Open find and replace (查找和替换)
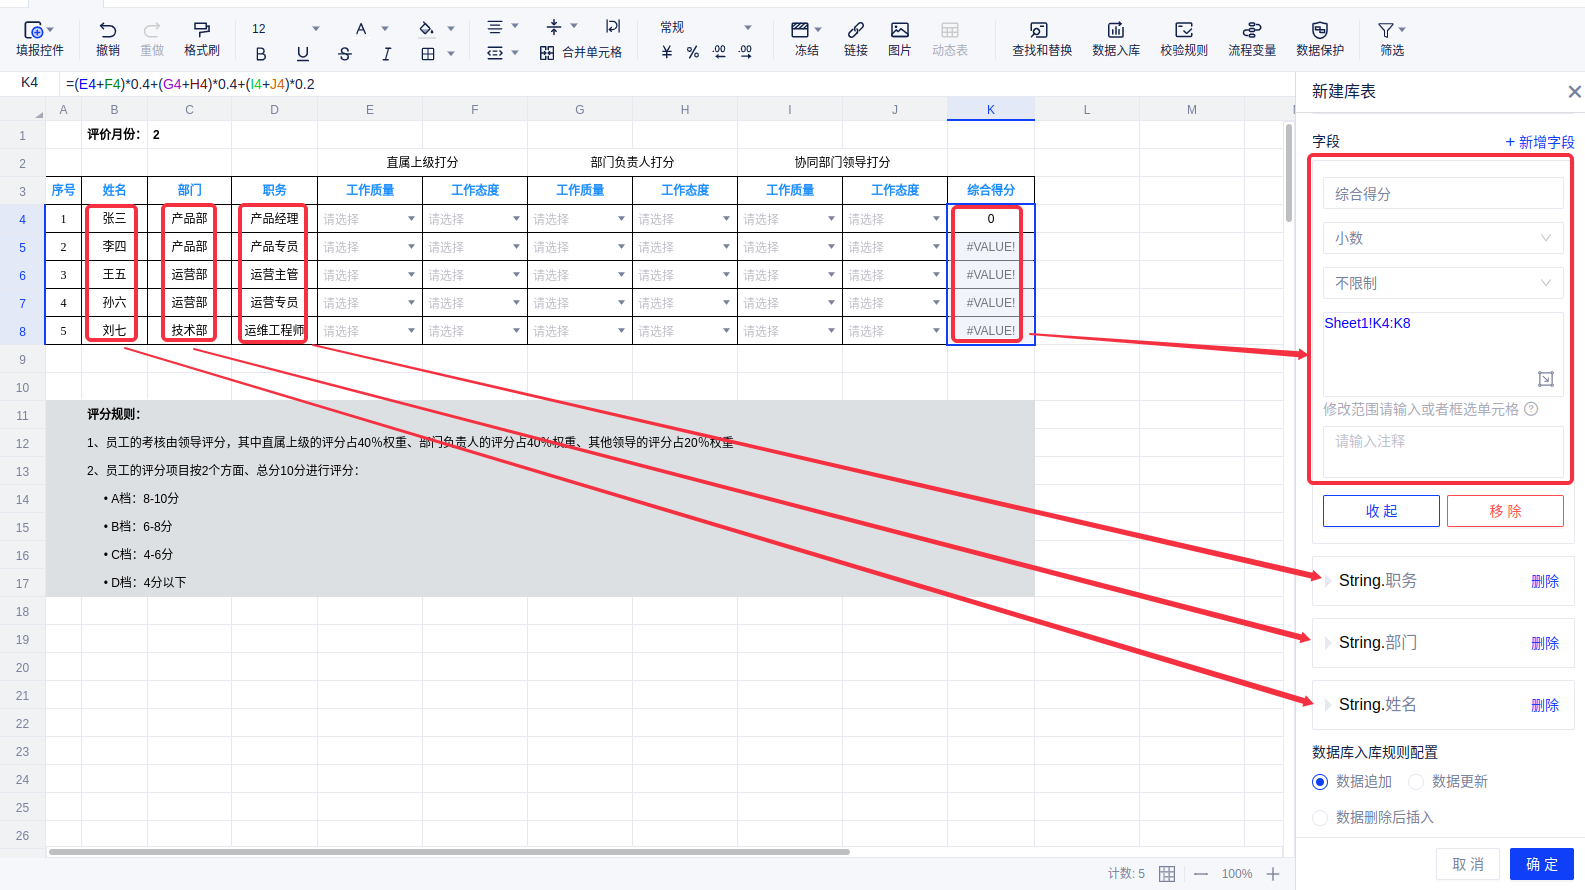This screenshot has height=890, width=1585. (1040, 30)
